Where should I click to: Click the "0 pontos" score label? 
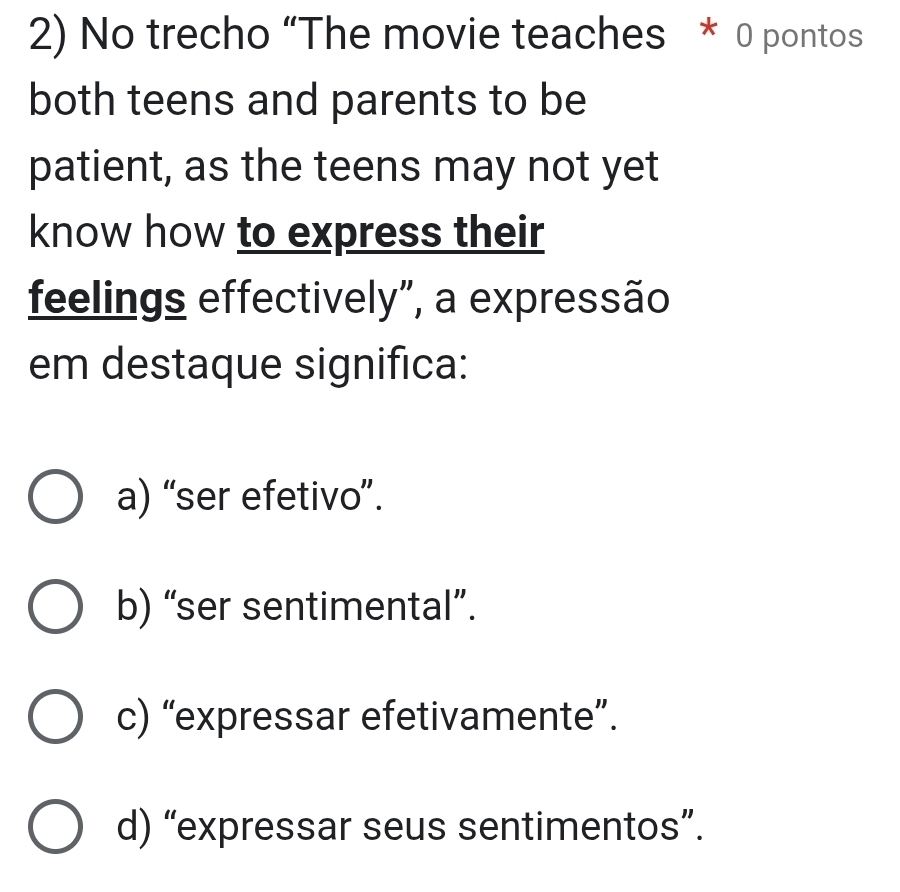click(x=799, y=37)
